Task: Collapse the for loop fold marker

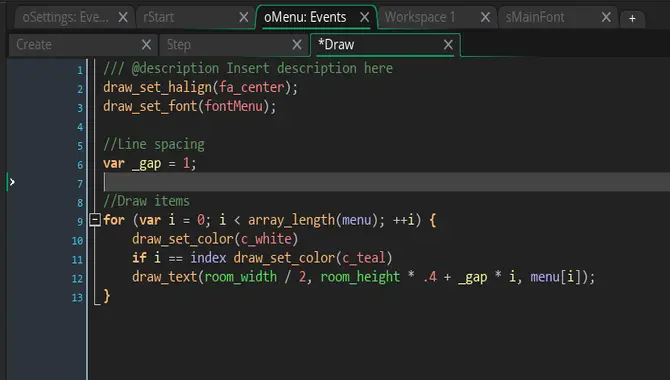Action: [x=95, y=220]
